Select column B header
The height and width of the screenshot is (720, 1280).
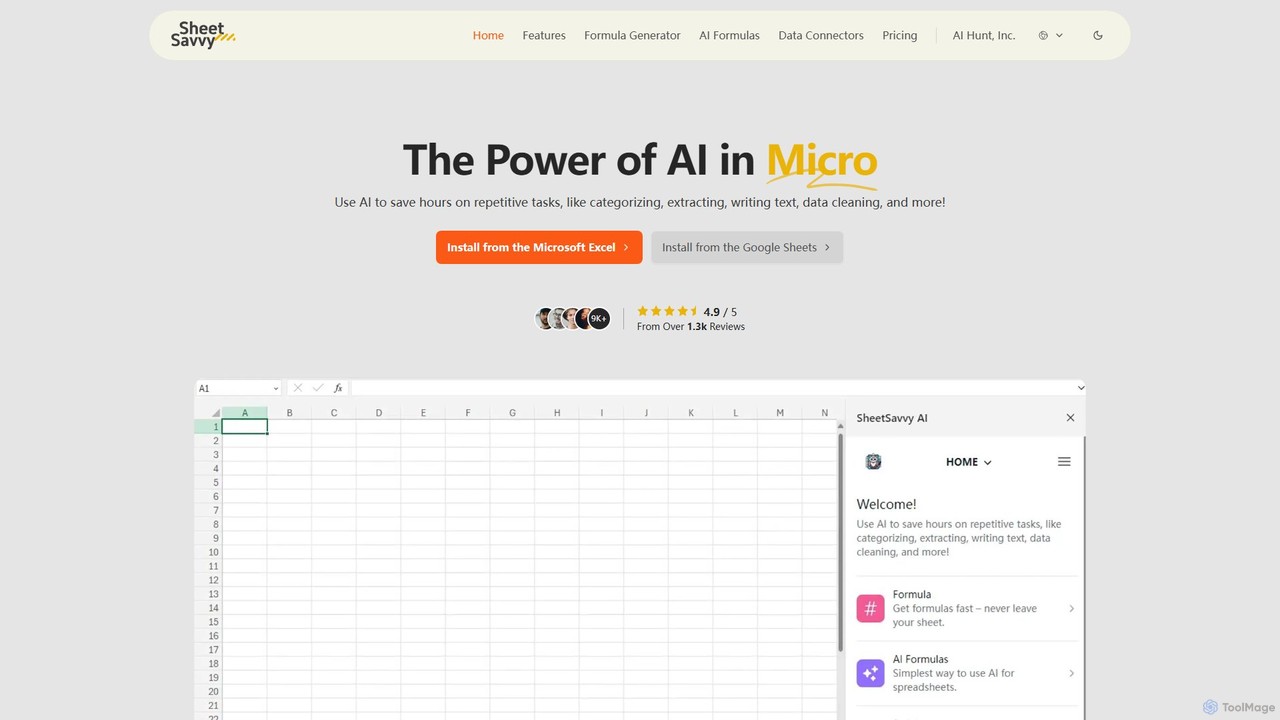click(x=290, y=412)
